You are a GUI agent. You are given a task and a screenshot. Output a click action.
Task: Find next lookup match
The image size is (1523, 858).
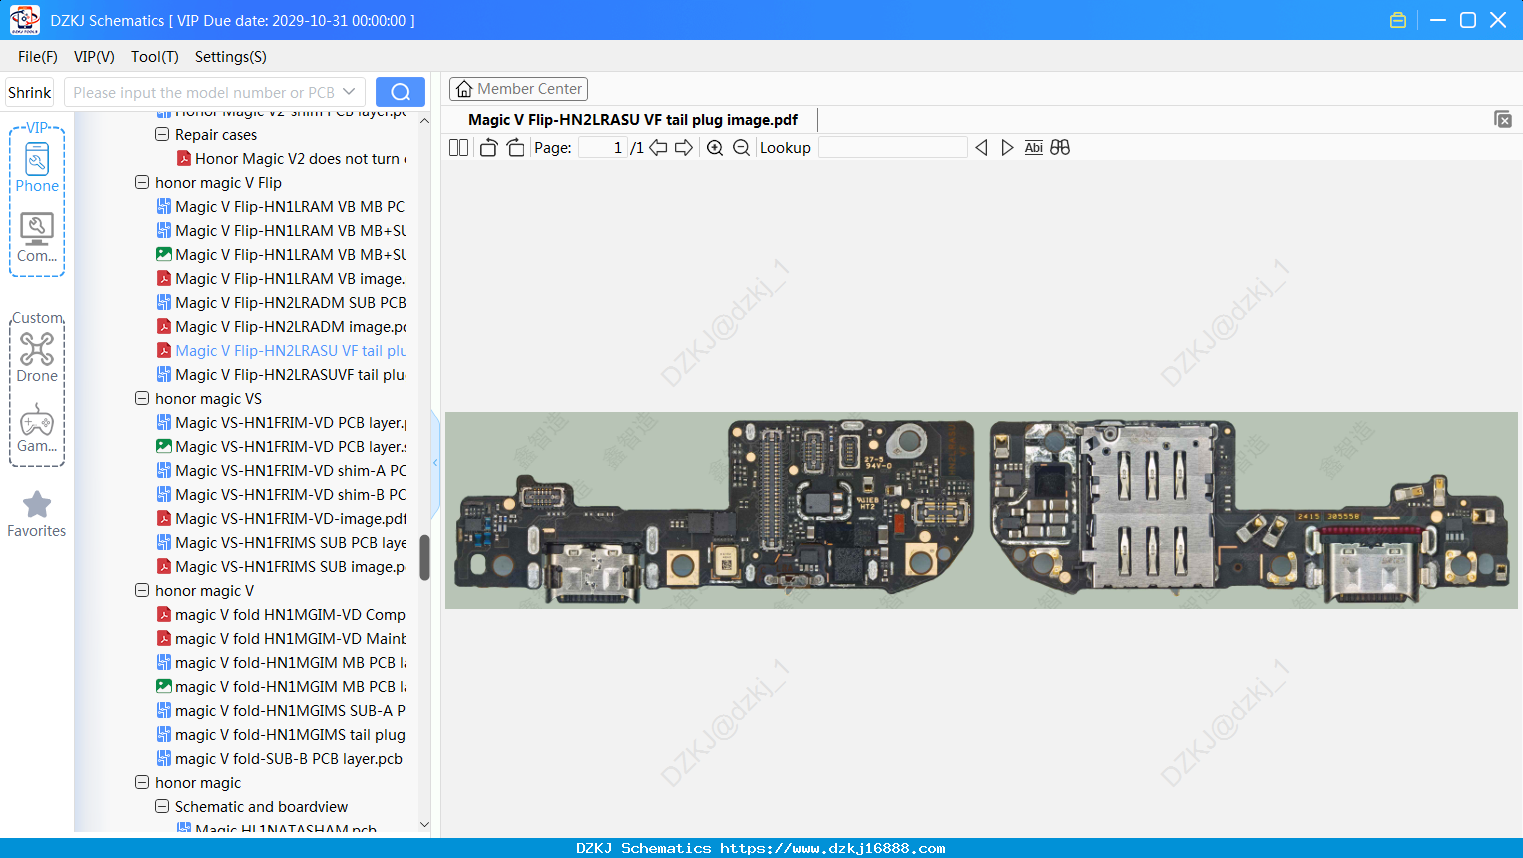(x=1007, y=148)
